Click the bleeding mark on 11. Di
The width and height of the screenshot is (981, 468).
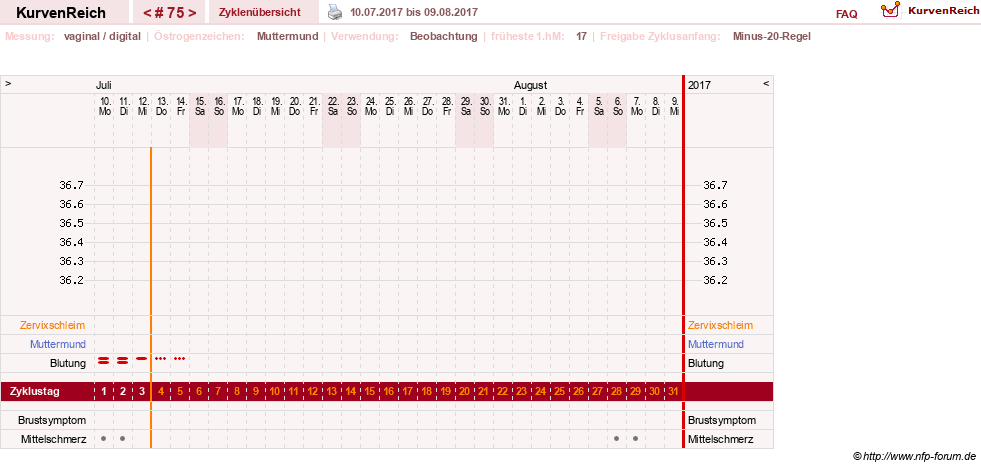123,360
